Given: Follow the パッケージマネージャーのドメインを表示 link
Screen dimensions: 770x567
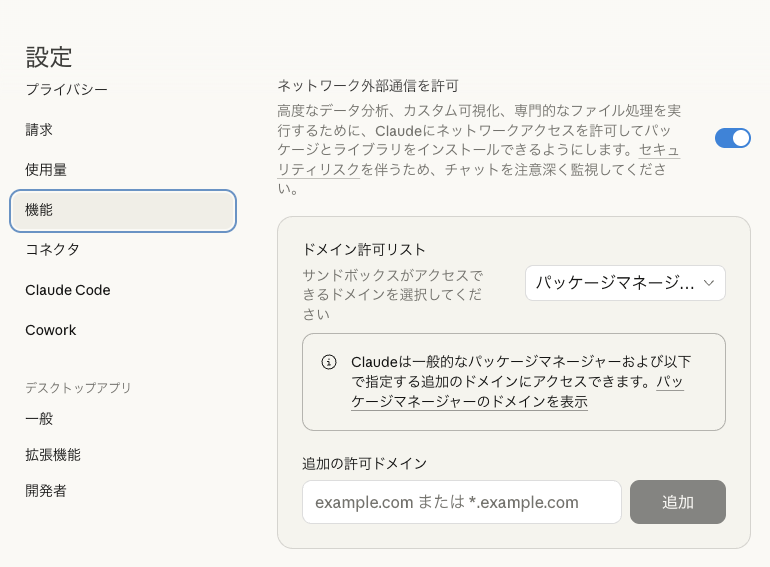Looking at the screenshot, I should (469, 402).
